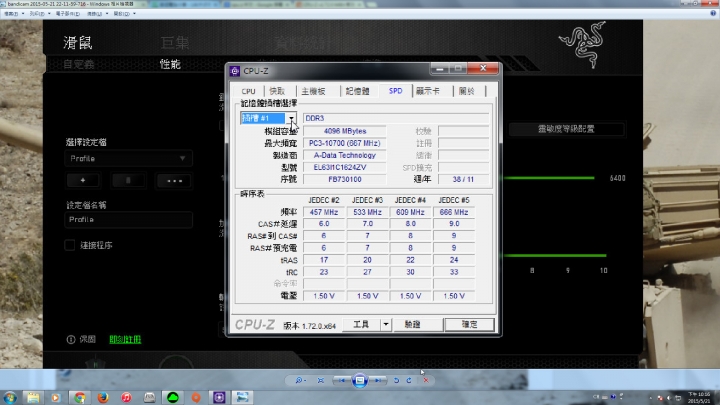Click the delete profile trash button
Image resolution: width=720 pixels, height=405 pixels.
[x=128, y=180]
